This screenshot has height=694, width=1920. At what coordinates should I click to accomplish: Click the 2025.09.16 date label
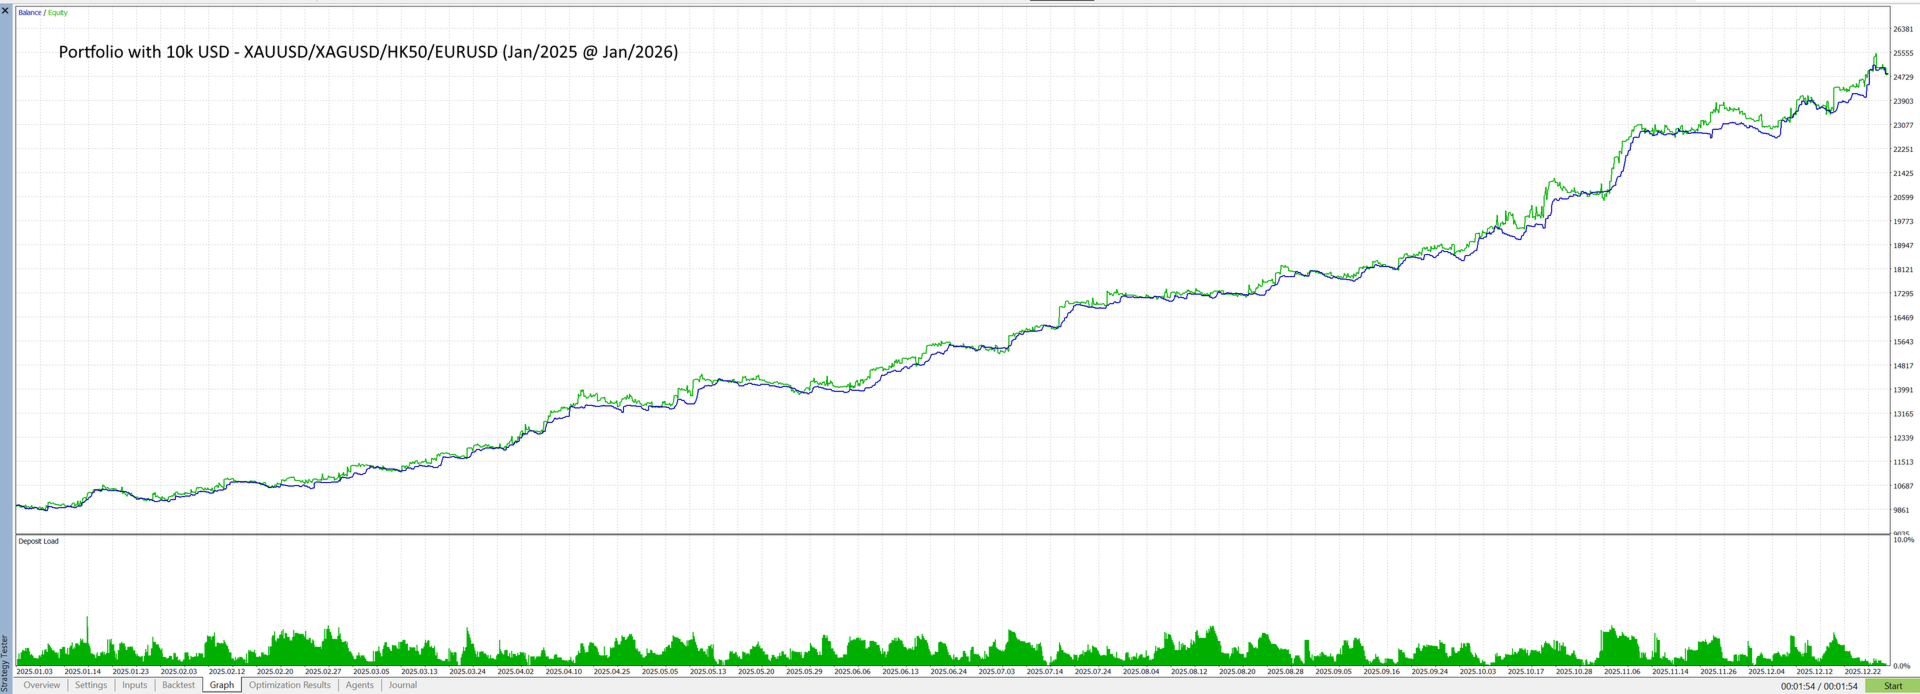1382,672
